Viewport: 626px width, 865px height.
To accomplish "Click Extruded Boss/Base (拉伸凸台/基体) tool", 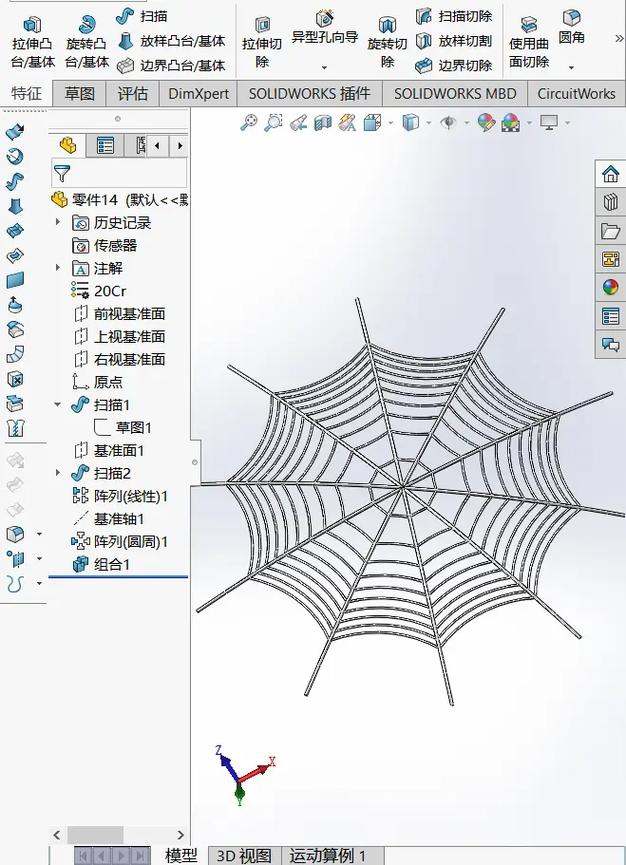I will click(33, 42).
